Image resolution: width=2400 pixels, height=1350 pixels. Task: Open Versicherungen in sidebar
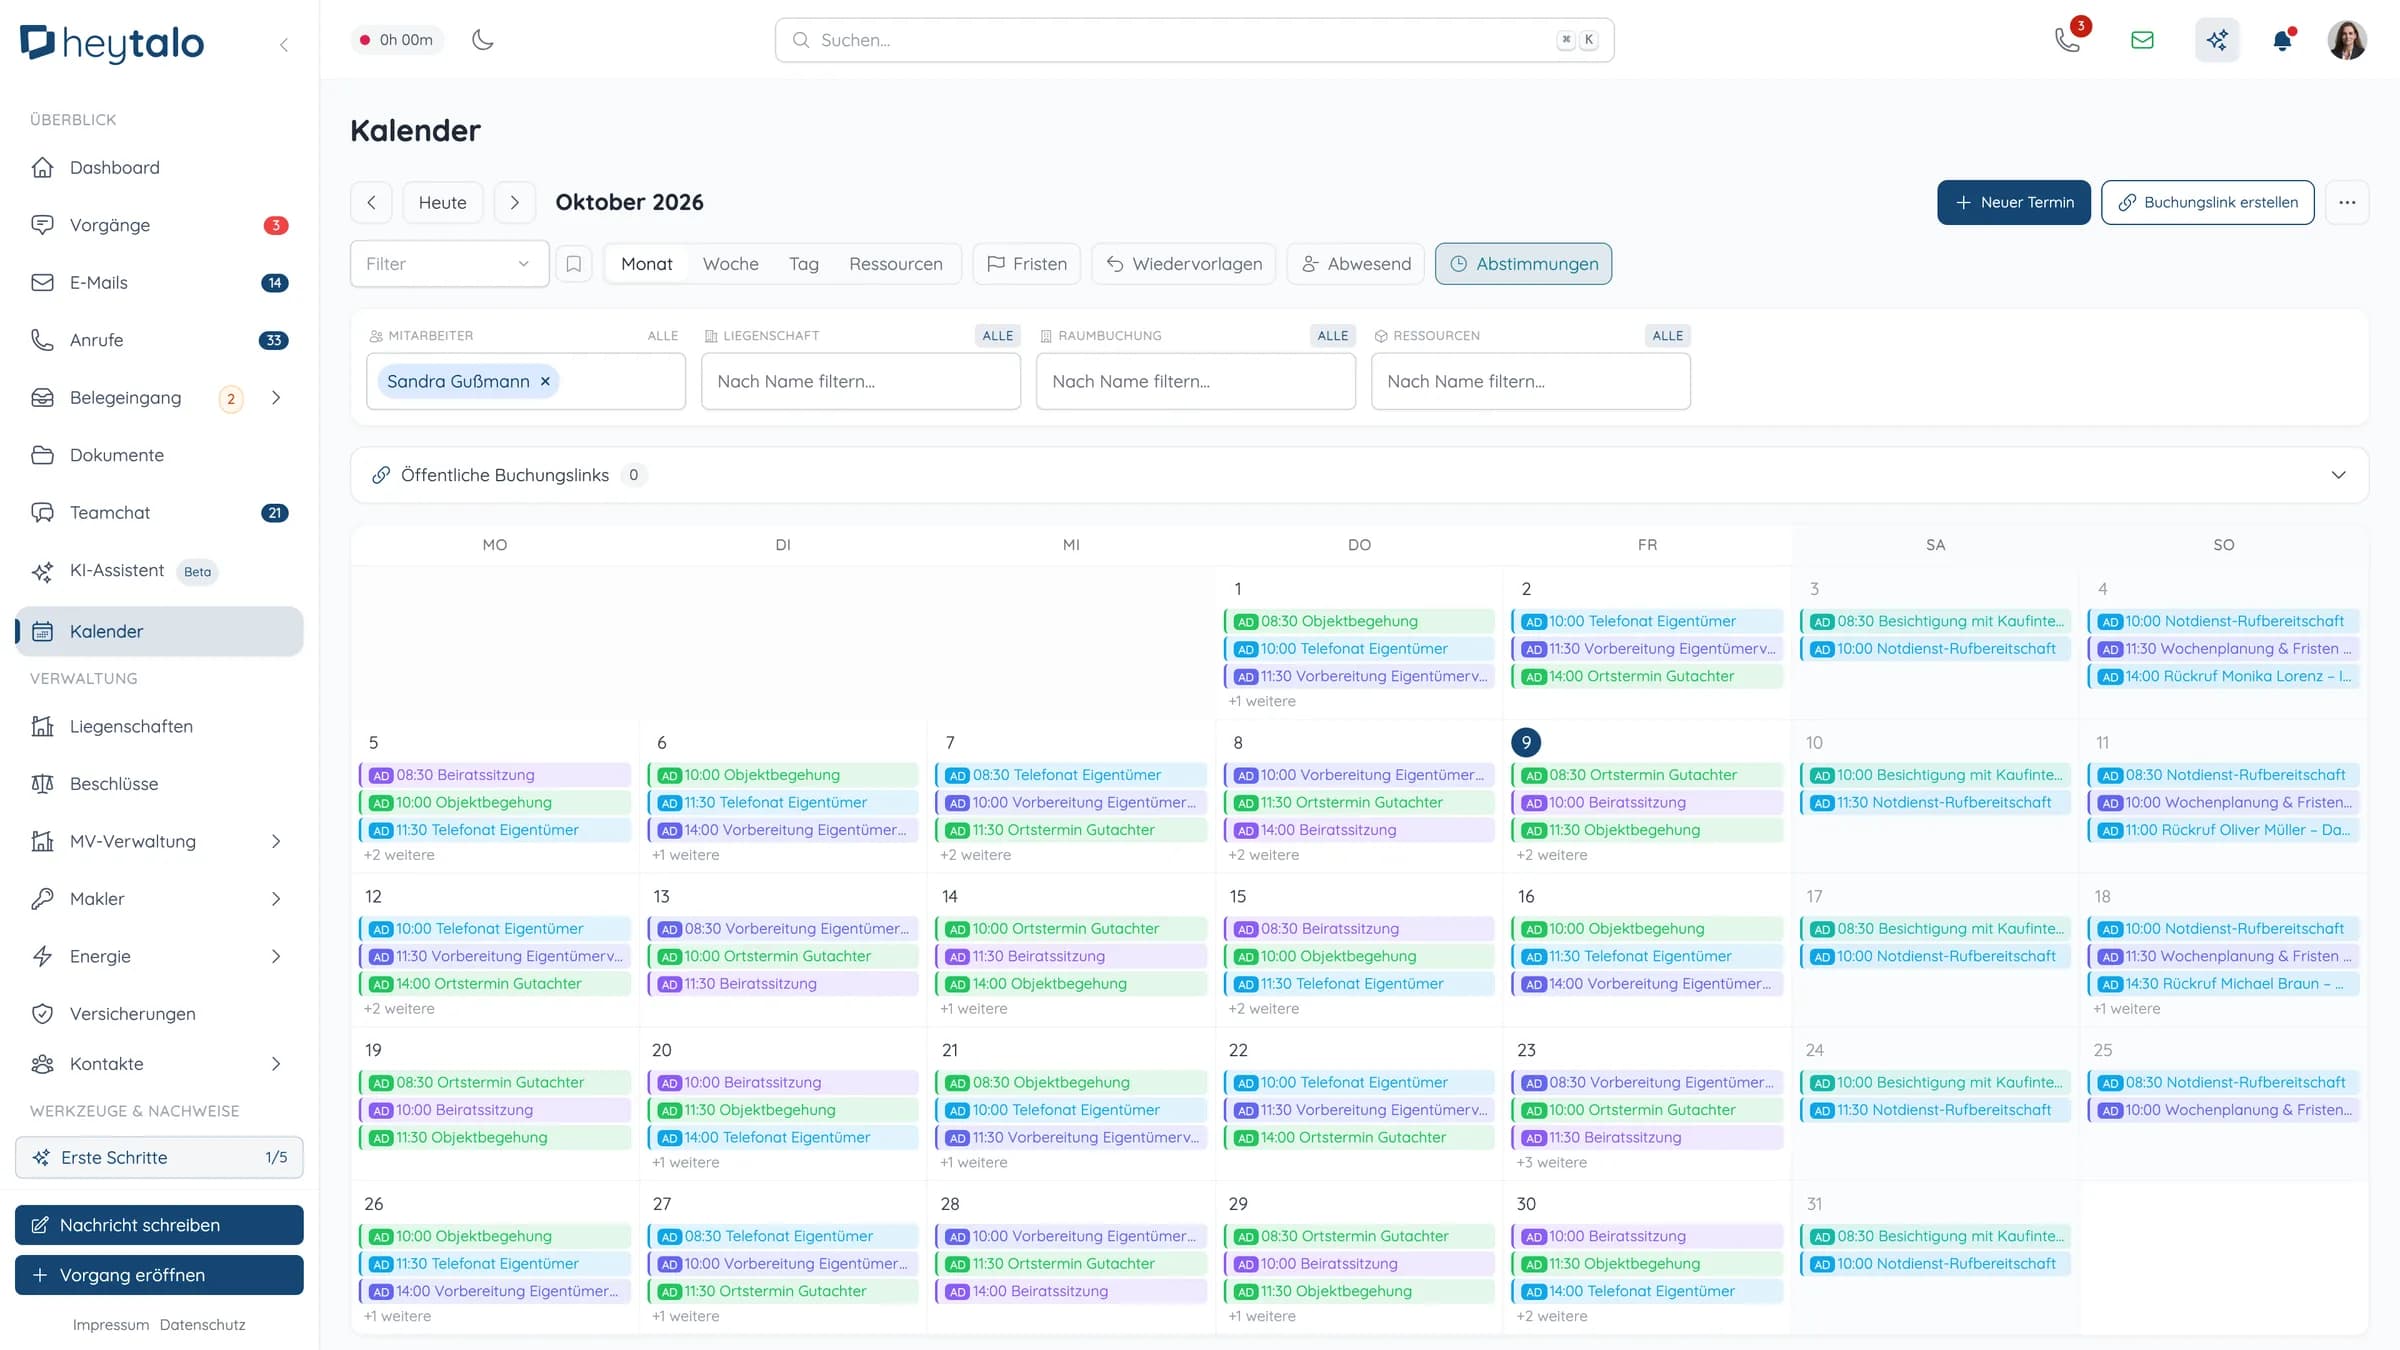point(159,1014)
